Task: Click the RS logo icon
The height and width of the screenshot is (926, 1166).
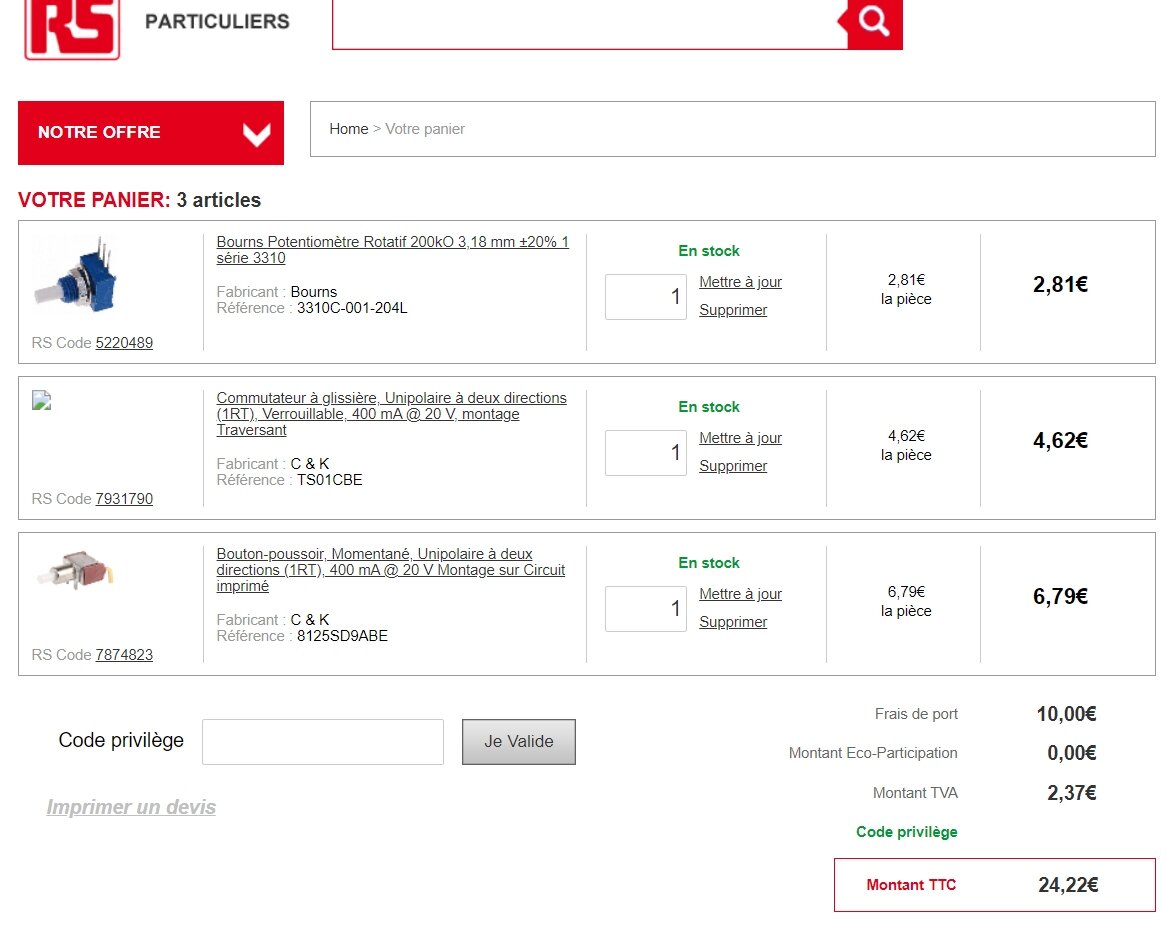Action: (x=72, y=28)
